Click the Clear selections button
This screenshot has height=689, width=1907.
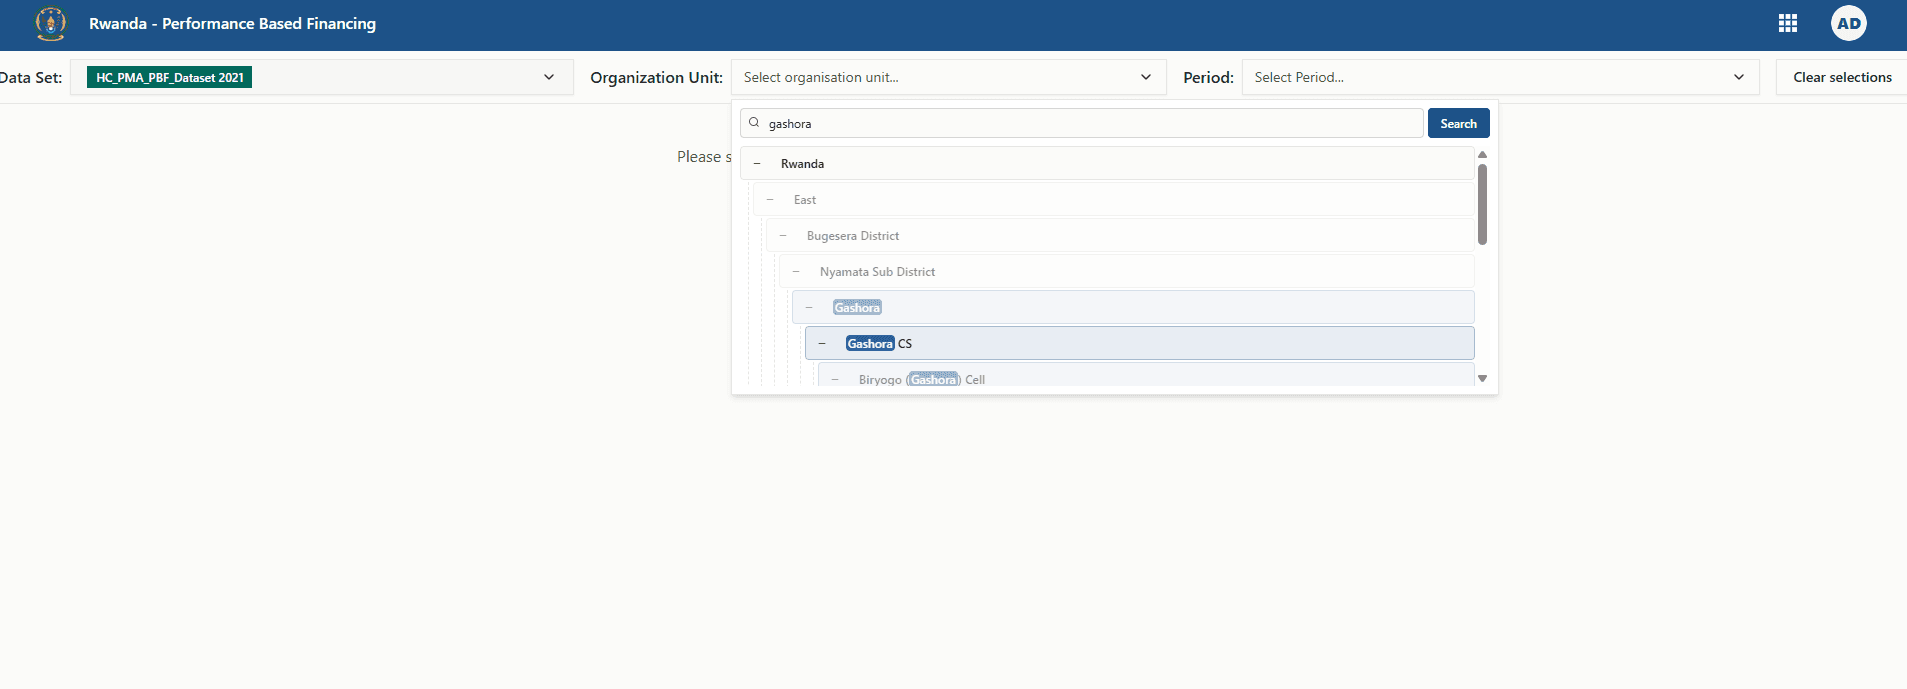tap(1841, 77)
